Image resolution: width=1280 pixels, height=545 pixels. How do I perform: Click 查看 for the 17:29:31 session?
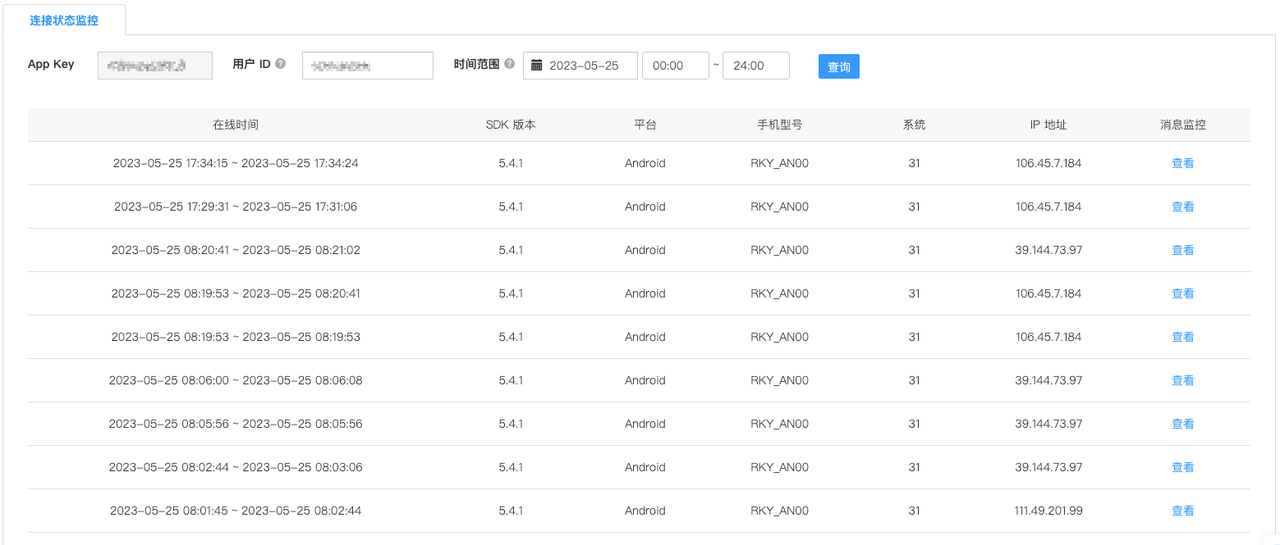pyautogui.click(x=1183, y=207)
